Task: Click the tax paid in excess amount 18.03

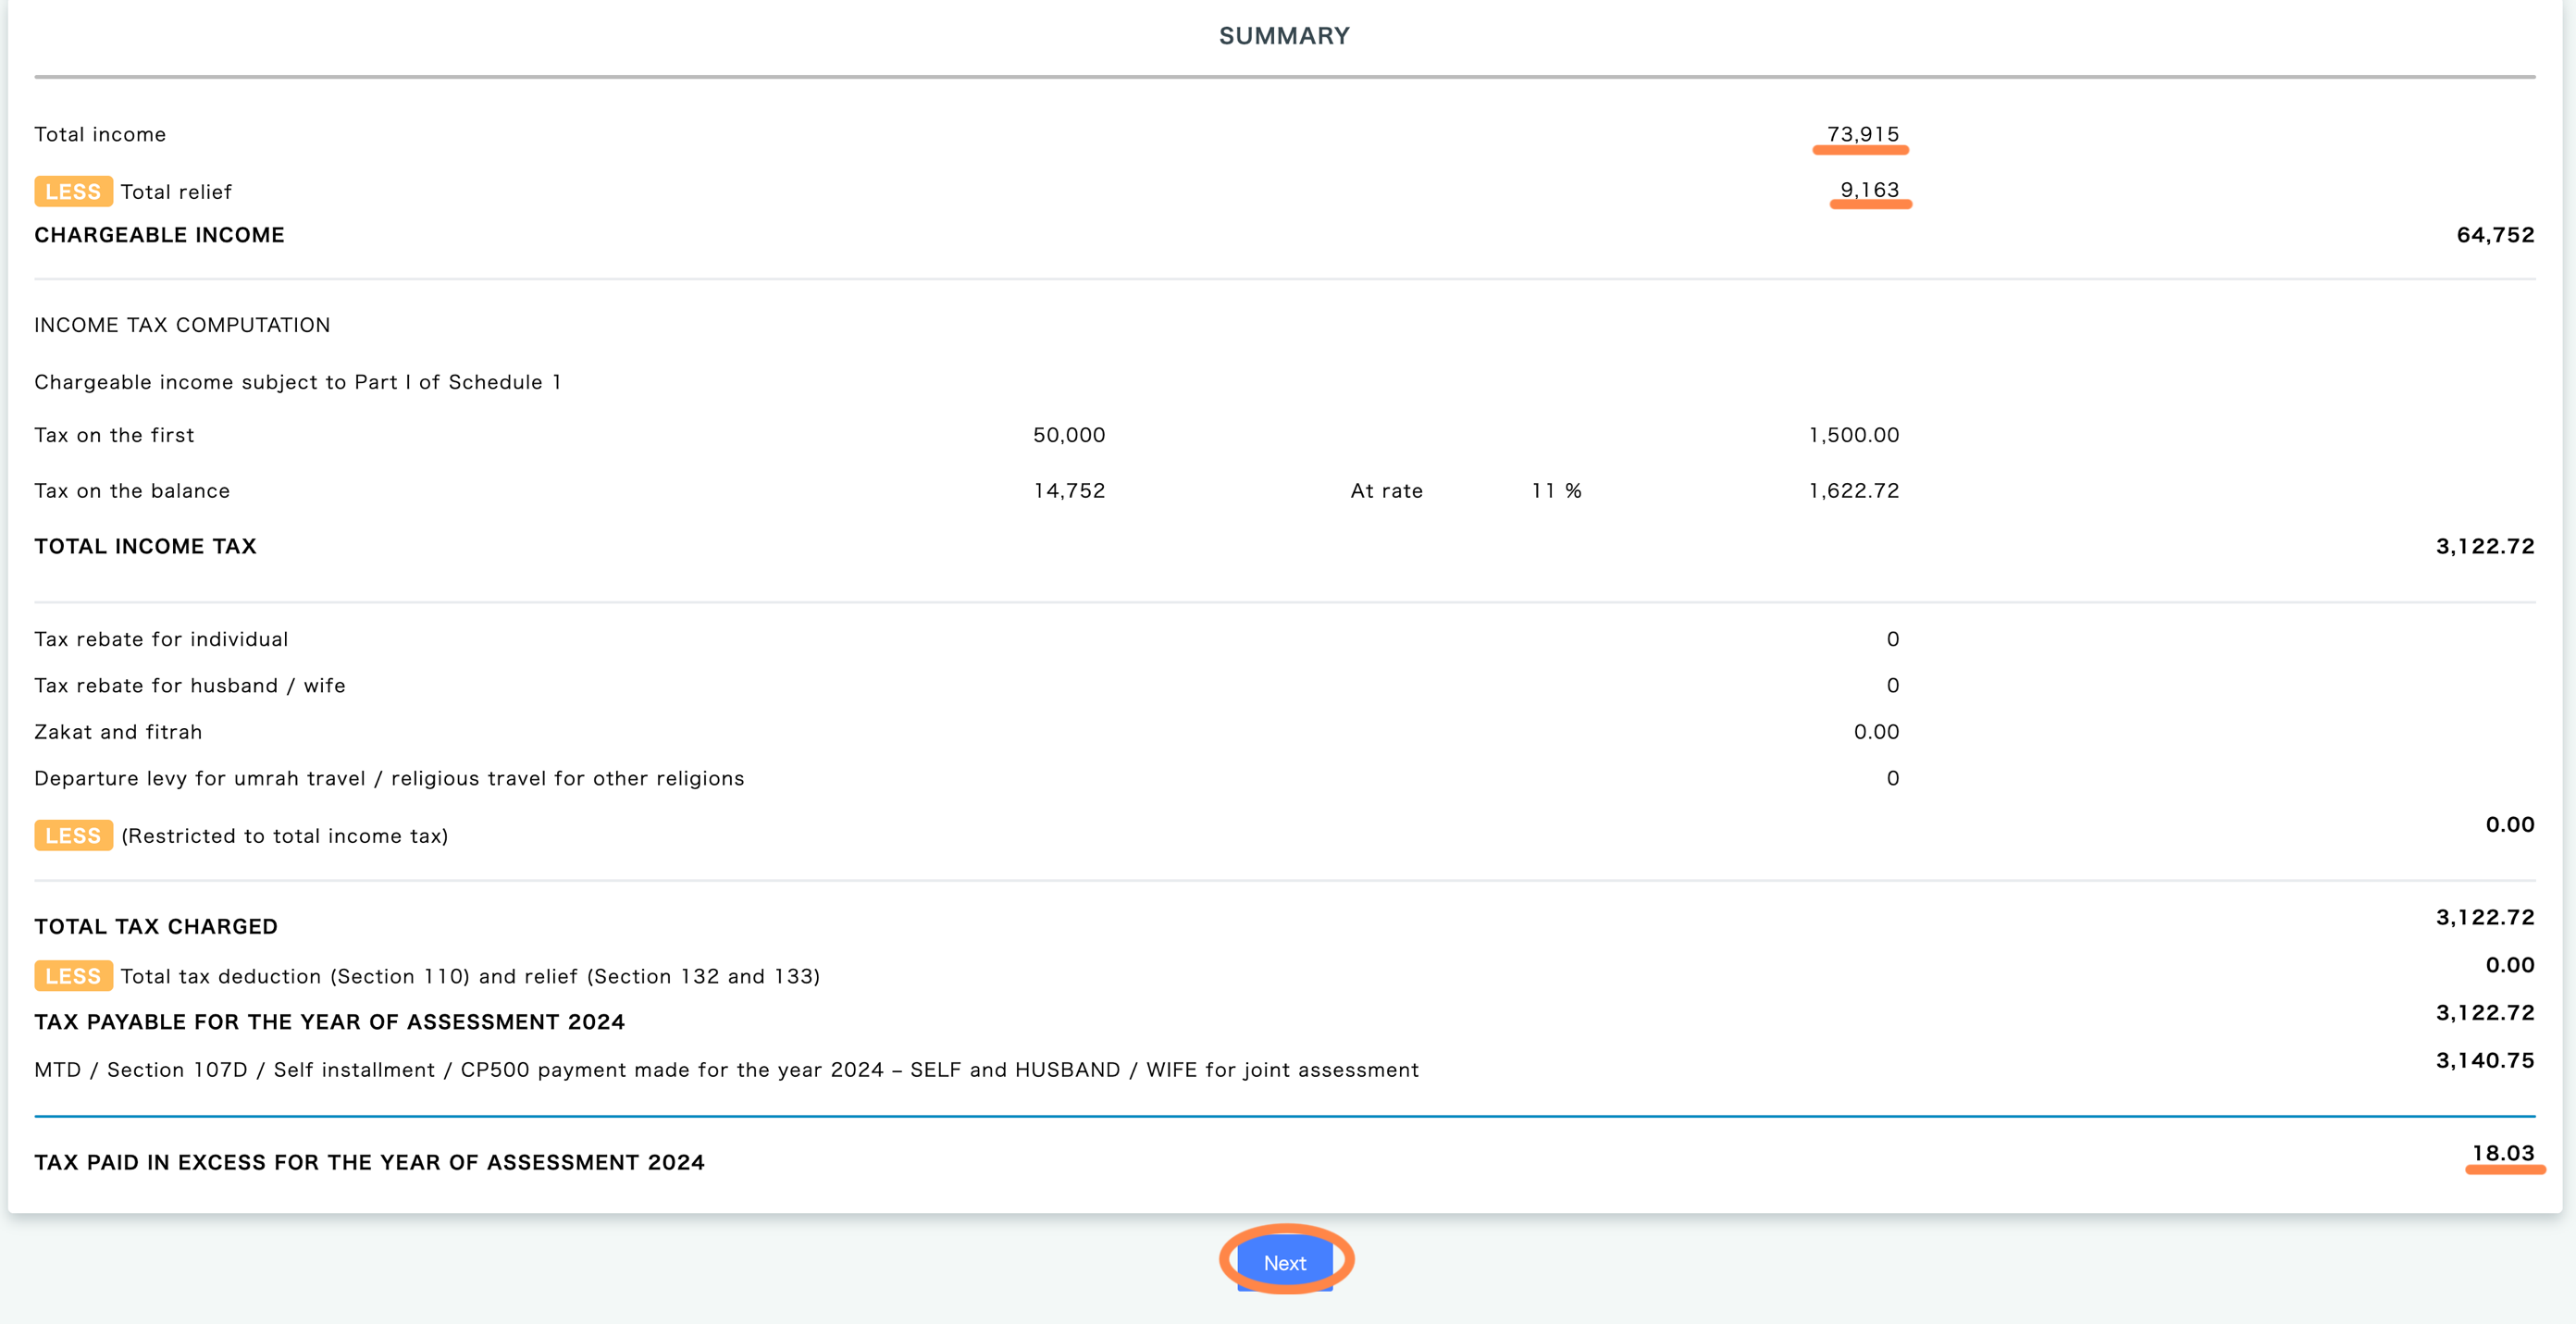Action: tap(2503, 1153)
